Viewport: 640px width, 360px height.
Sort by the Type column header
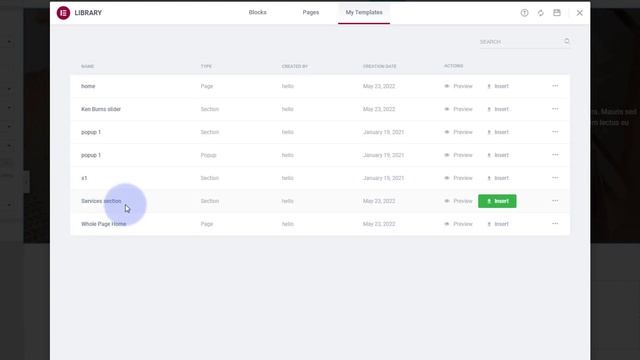point(206,66)
